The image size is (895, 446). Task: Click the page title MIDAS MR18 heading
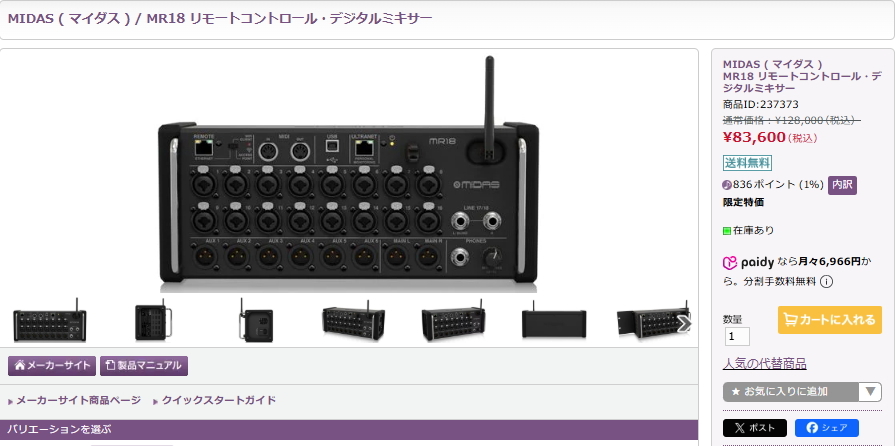coord(220,18)
